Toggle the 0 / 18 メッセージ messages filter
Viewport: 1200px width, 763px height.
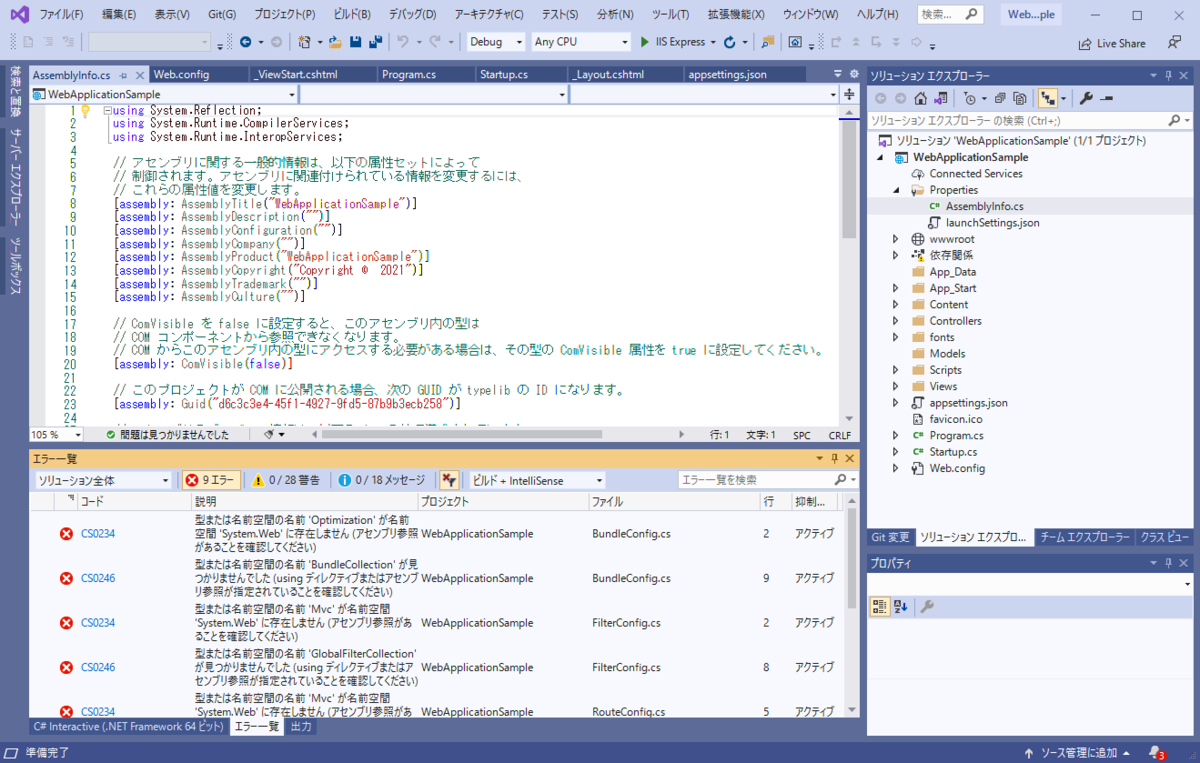tap(381, 480)
